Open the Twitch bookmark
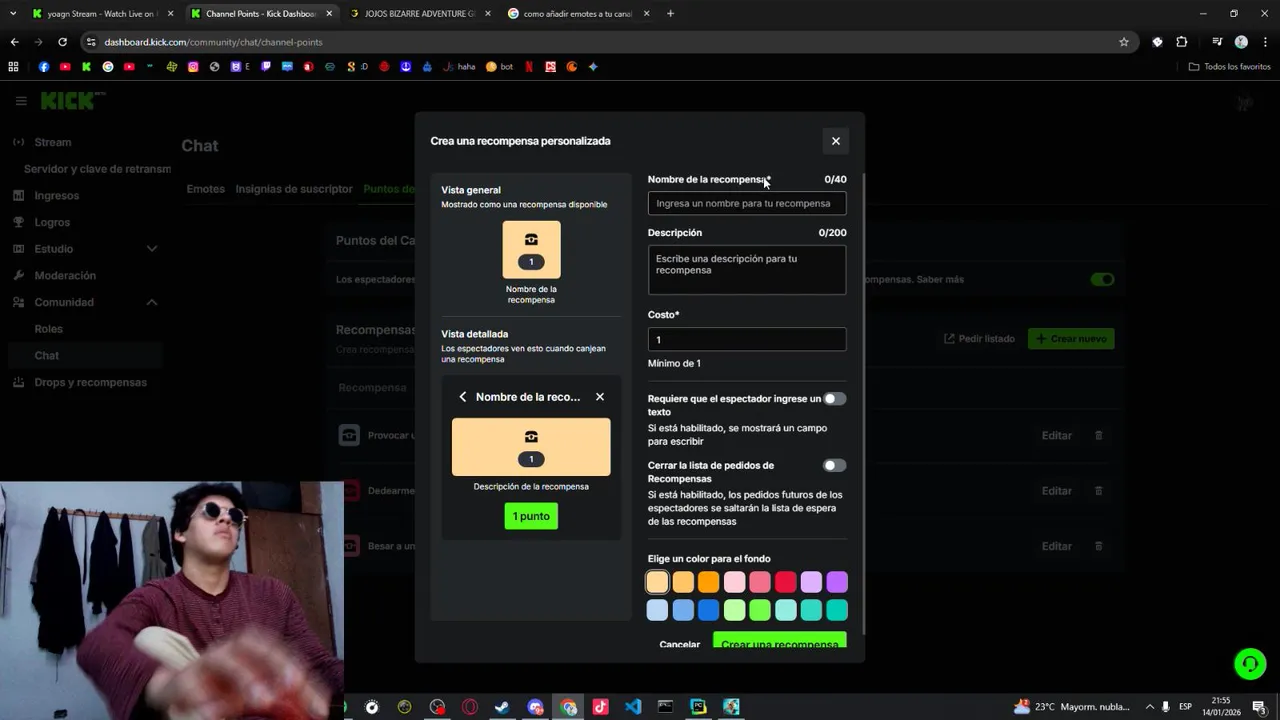This screenshot has width=1280, height=720. 266,67
